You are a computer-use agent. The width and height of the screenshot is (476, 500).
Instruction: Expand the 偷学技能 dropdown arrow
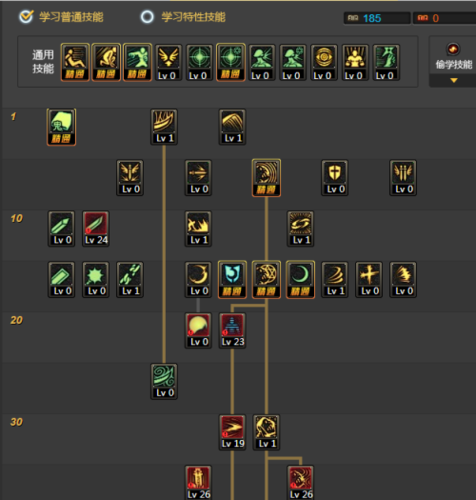(x=454, y=80)
